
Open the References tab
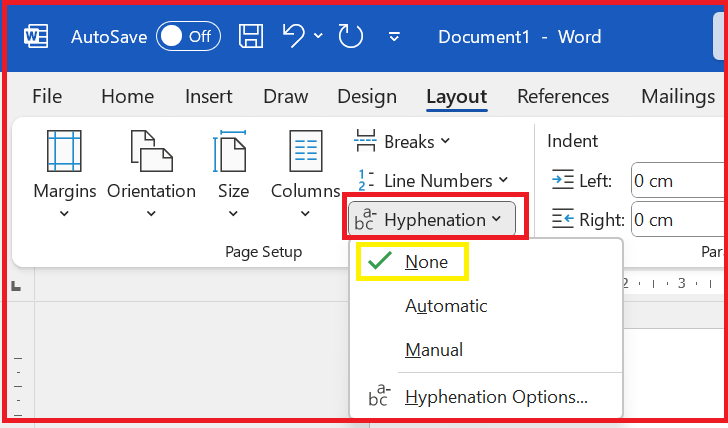click(563, 97)
